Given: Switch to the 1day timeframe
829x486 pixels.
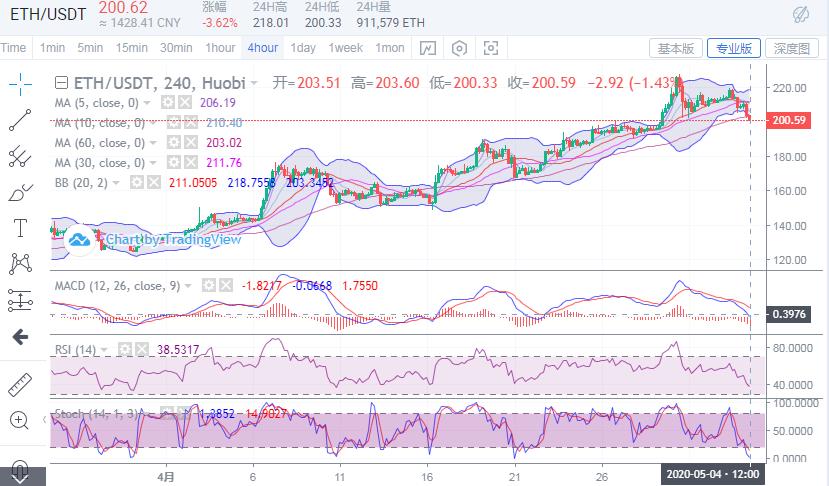Looking at the screenshot, I should pos(302,48).
